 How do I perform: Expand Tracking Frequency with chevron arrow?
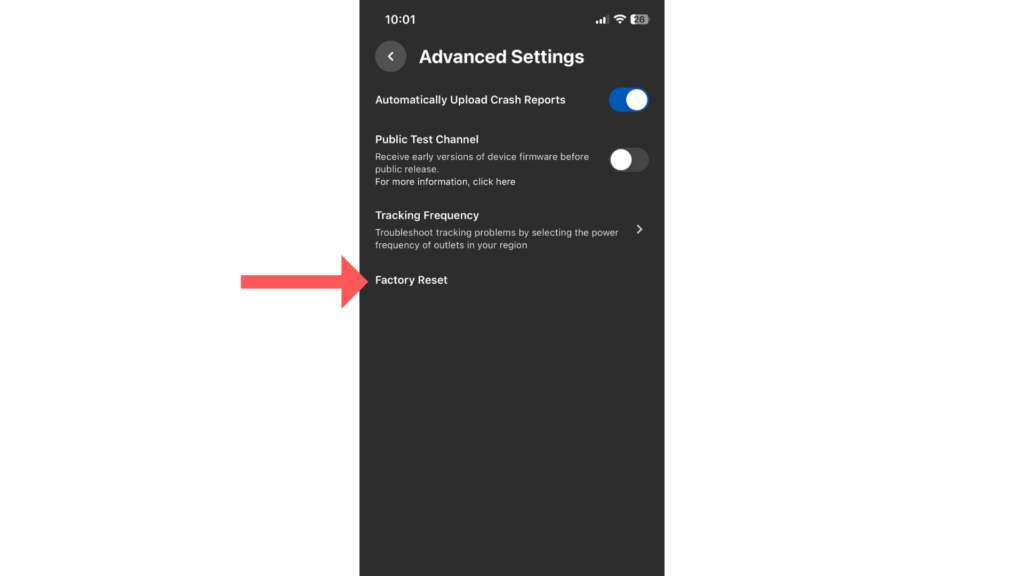(x=639, y=229)
